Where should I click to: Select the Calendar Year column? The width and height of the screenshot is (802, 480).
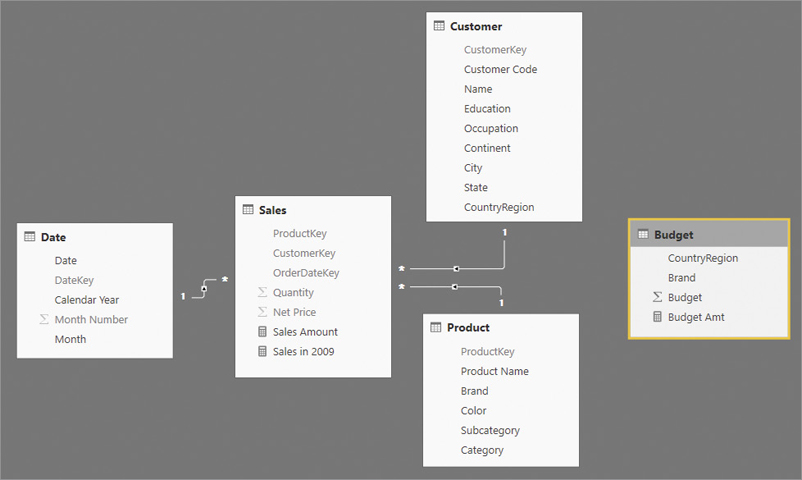[x=86, y=300]
